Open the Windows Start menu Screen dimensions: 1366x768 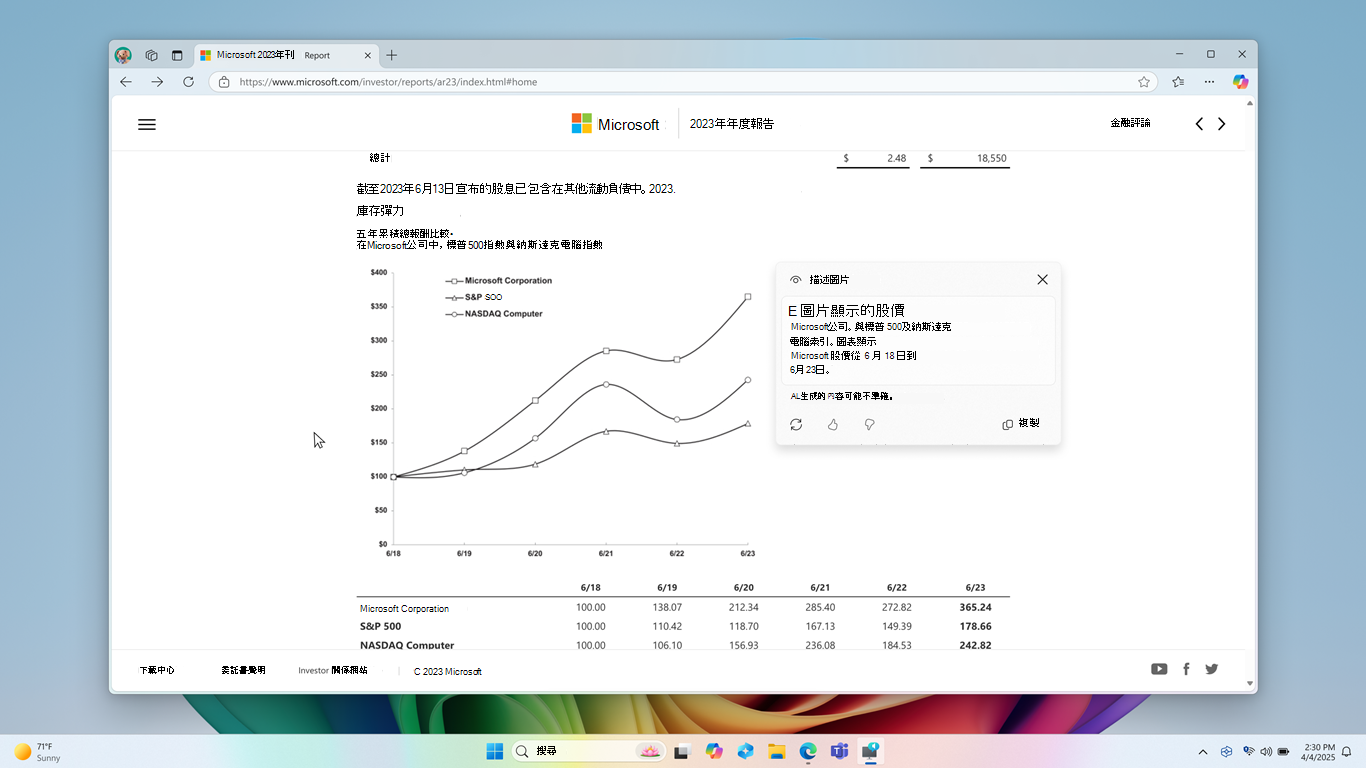tap(495, 751)
